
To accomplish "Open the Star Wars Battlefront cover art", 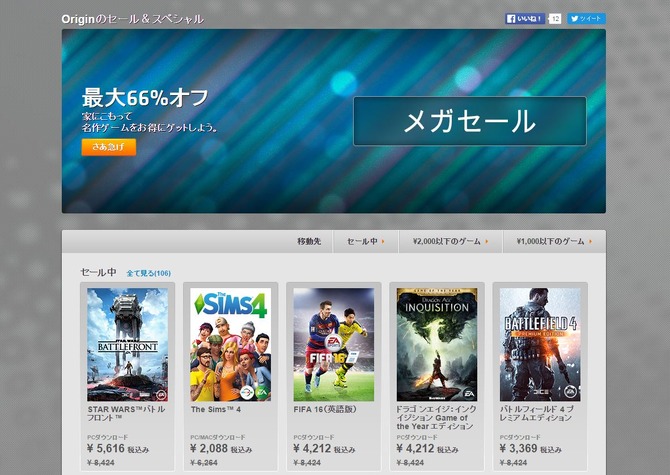I will pos(127,344).
